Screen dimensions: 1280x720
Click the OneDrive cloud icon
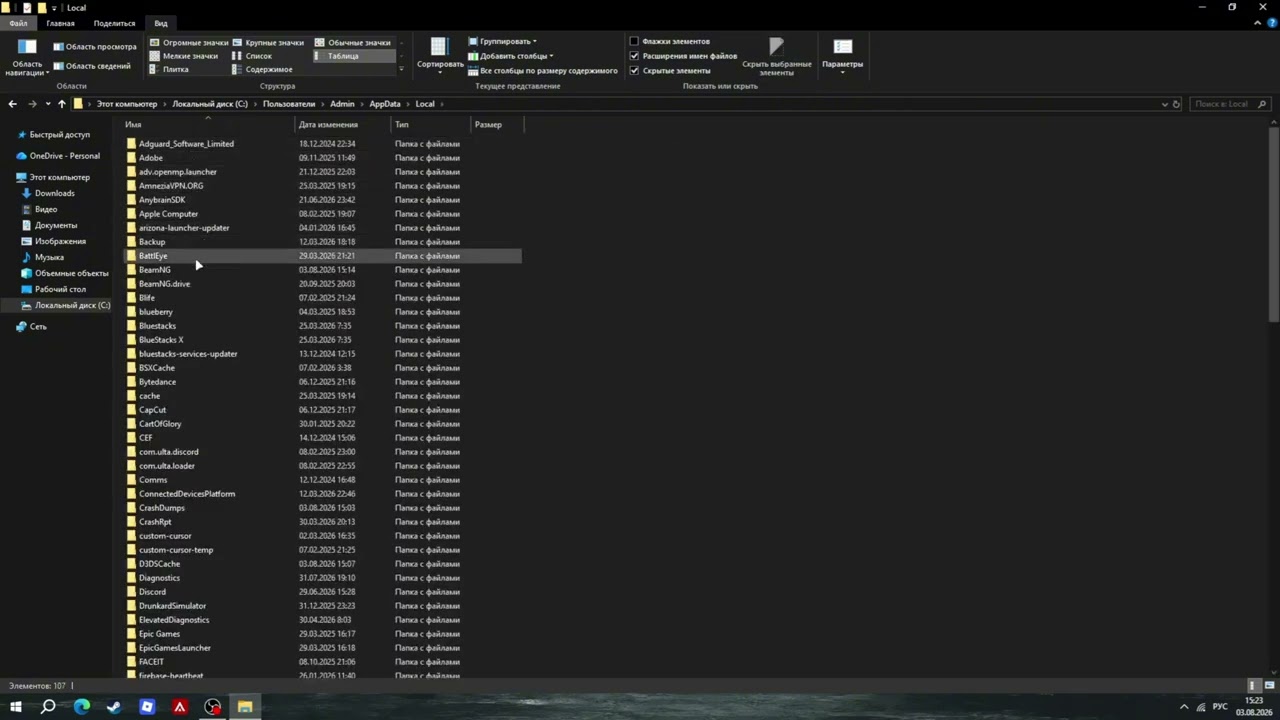[x=21, y=156]
